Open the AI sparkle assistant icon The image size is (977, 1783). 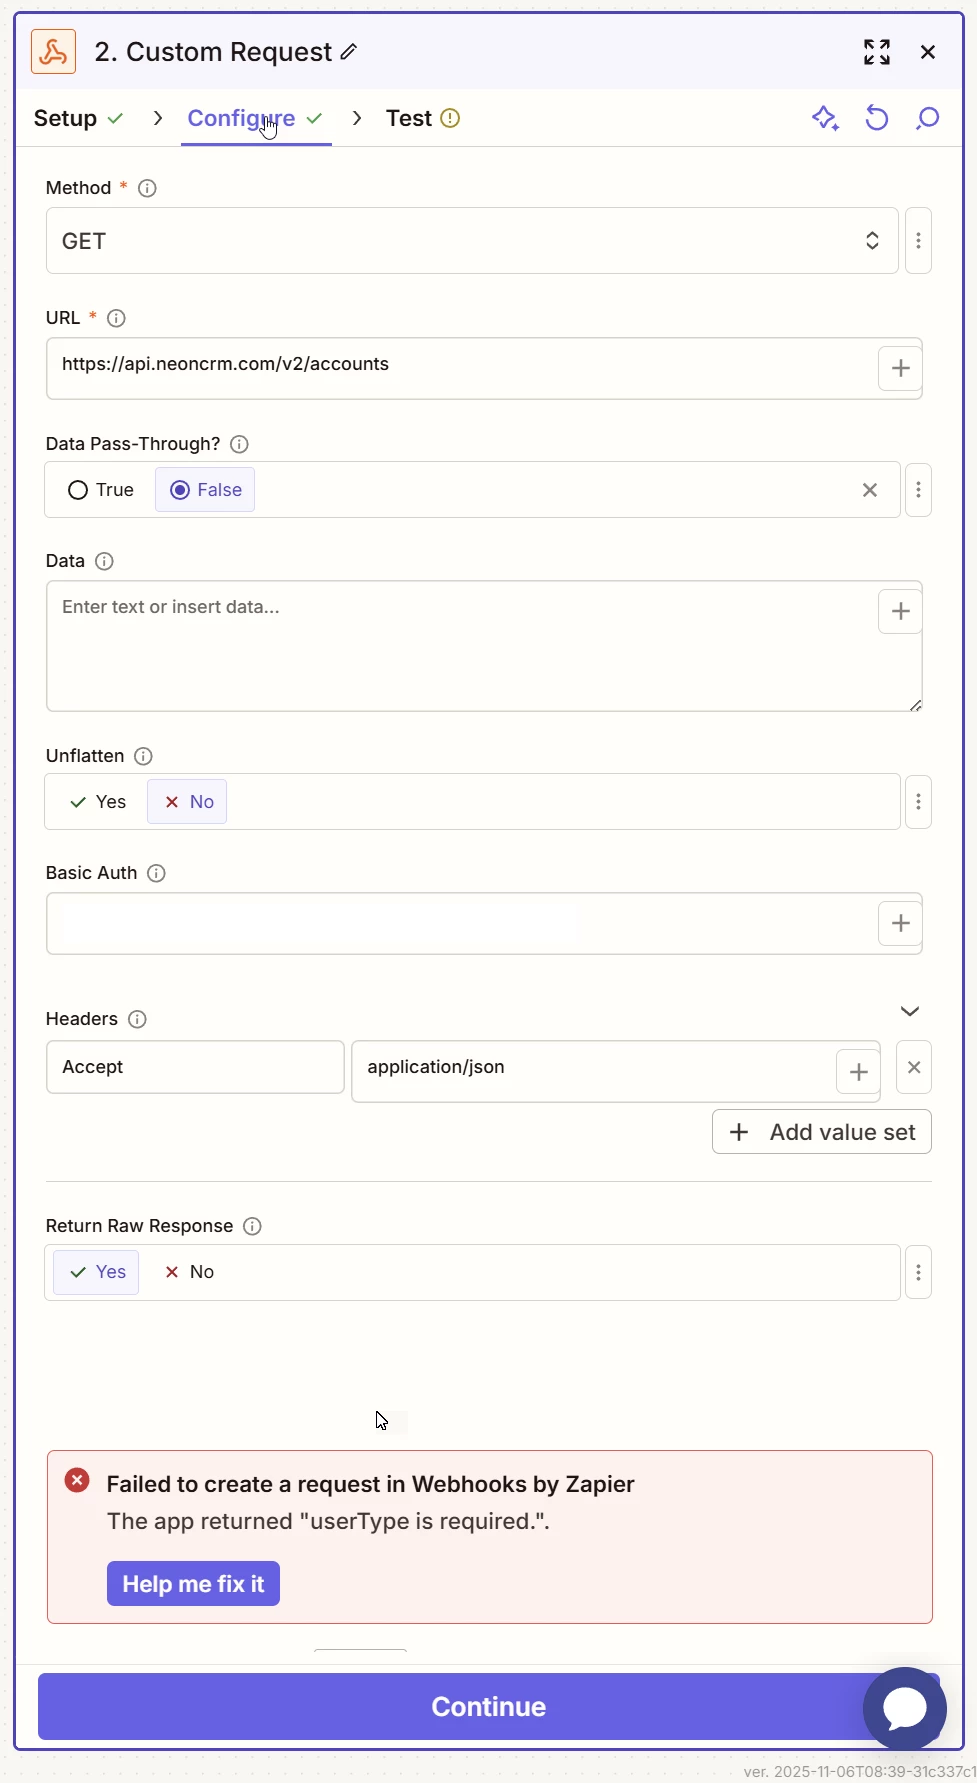click(x=825, y=118)
